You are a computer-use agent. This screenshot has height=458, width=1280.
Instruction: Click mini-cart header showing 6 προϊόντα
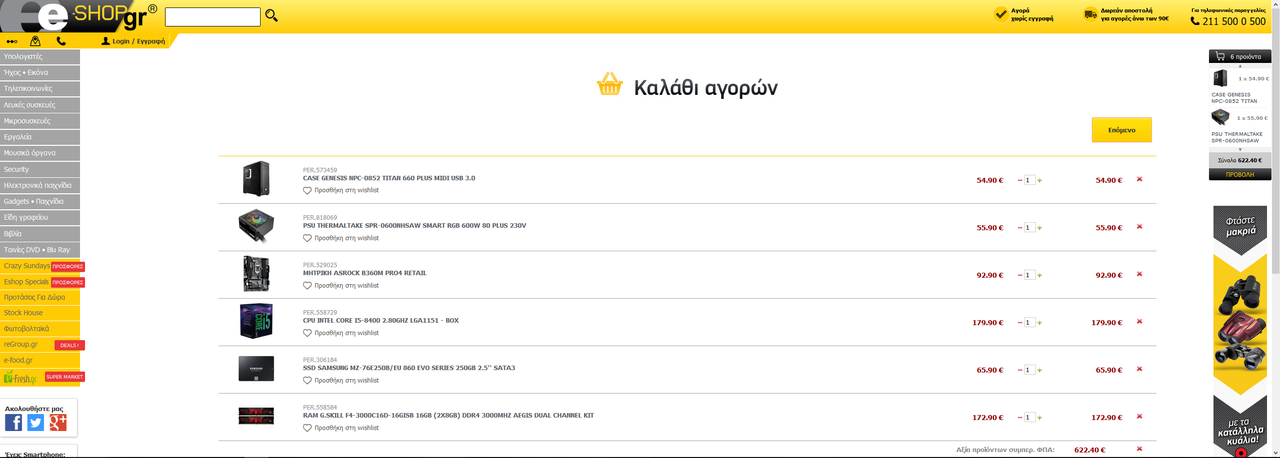1239,57
